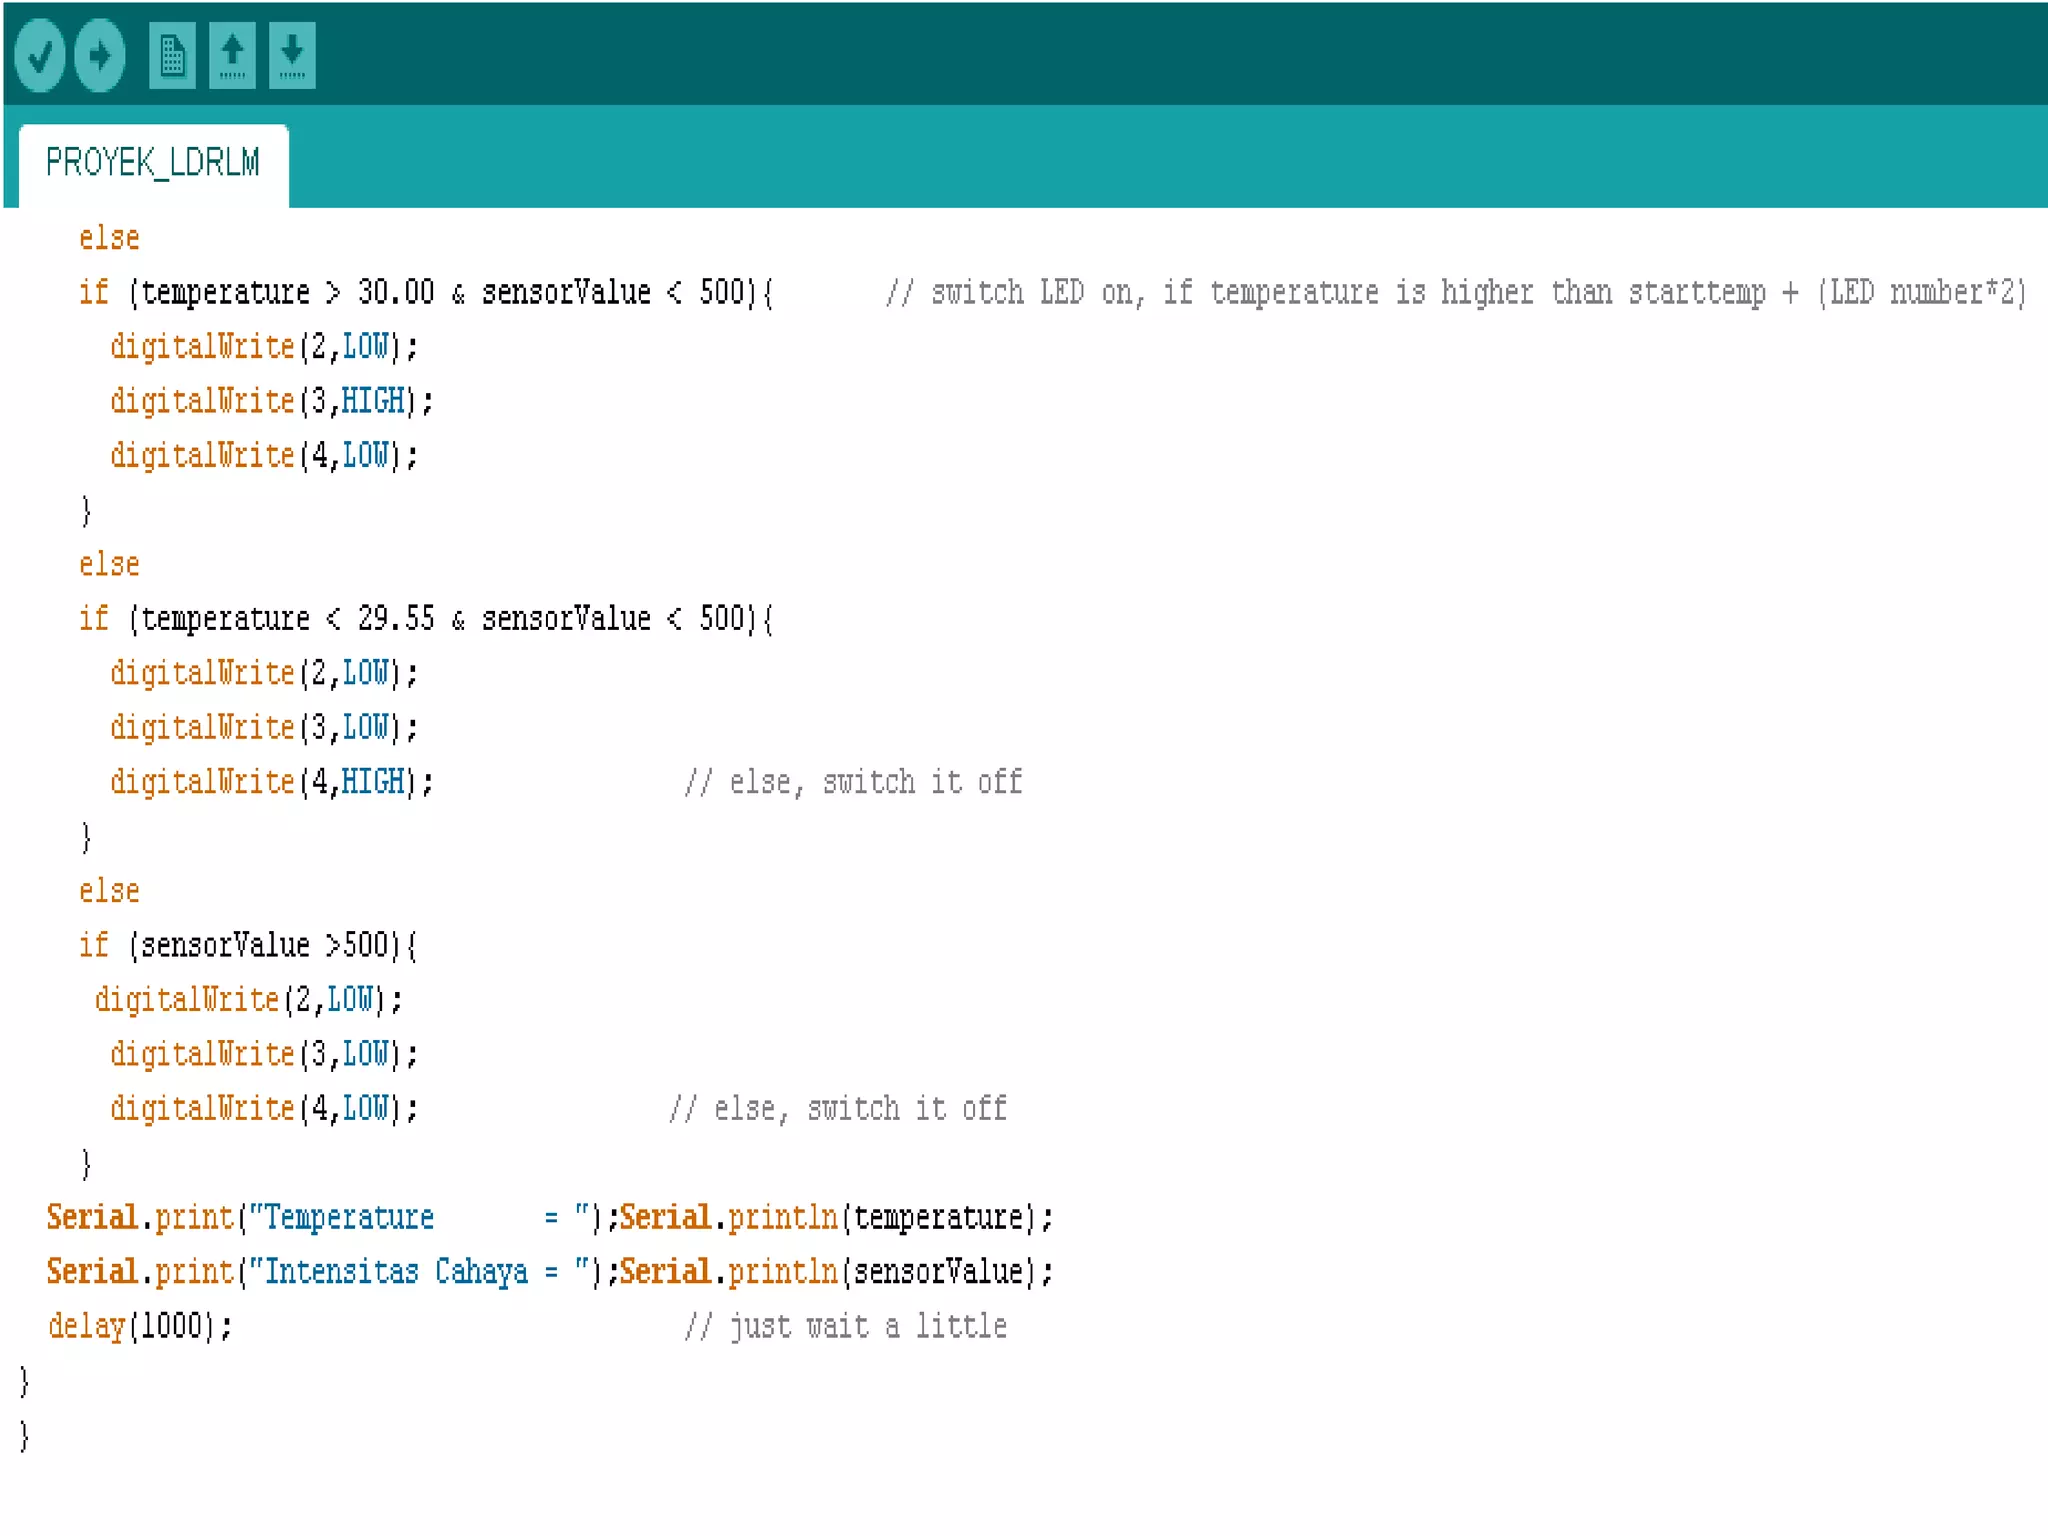Viewport: 2048px width, 1536px height.
Task: Select the PROYEK_LDRLM tab
Action: (x=153, y=163)
